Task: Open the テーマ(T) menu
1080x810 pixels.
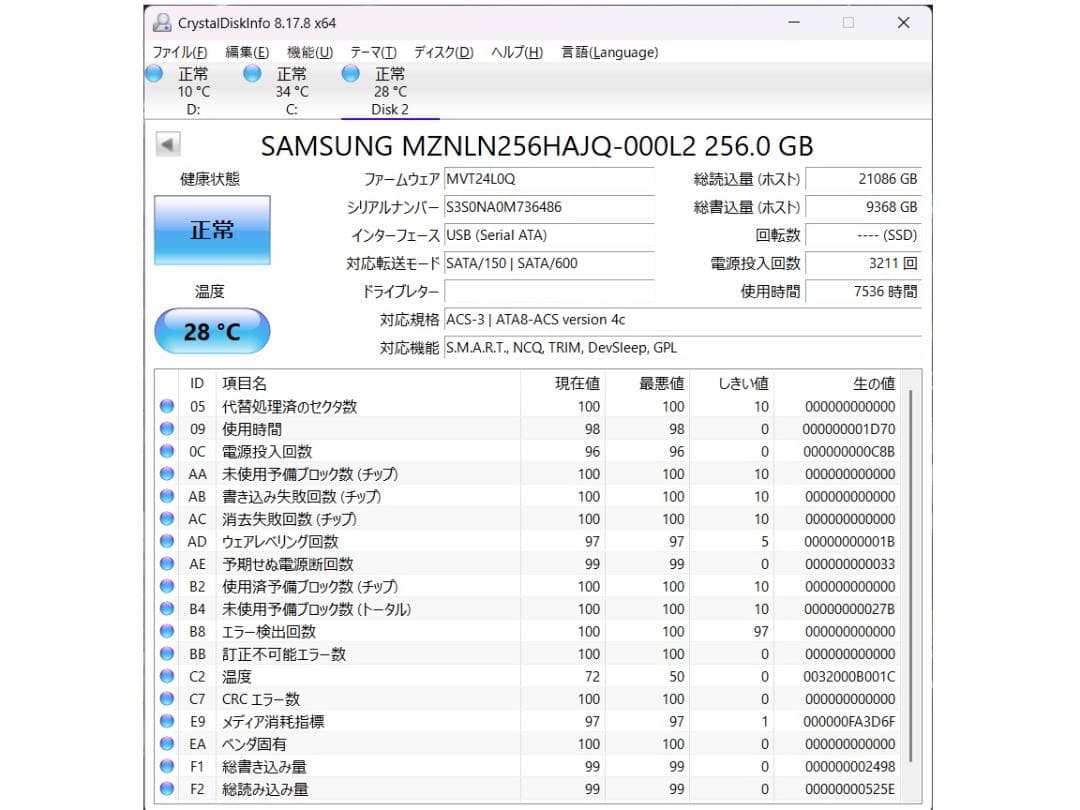Action: (372, 52)
